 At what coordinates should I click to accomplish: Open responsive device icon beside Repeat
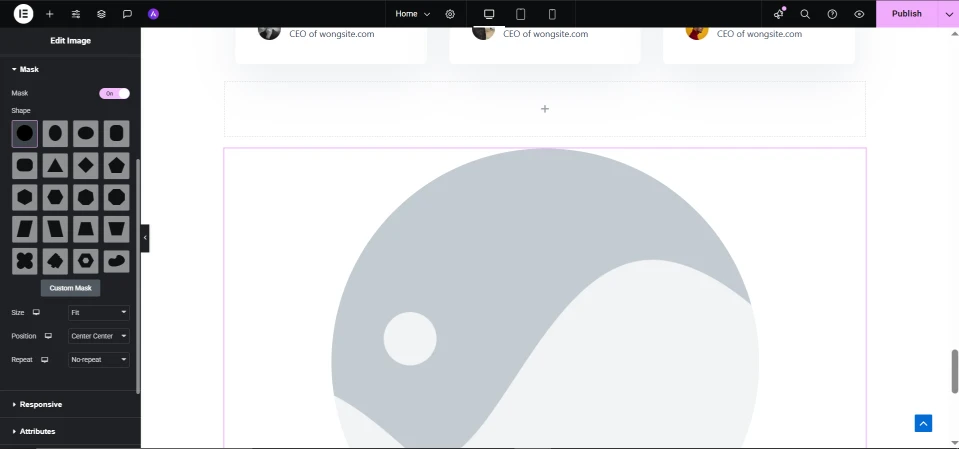tap(45, 360)
